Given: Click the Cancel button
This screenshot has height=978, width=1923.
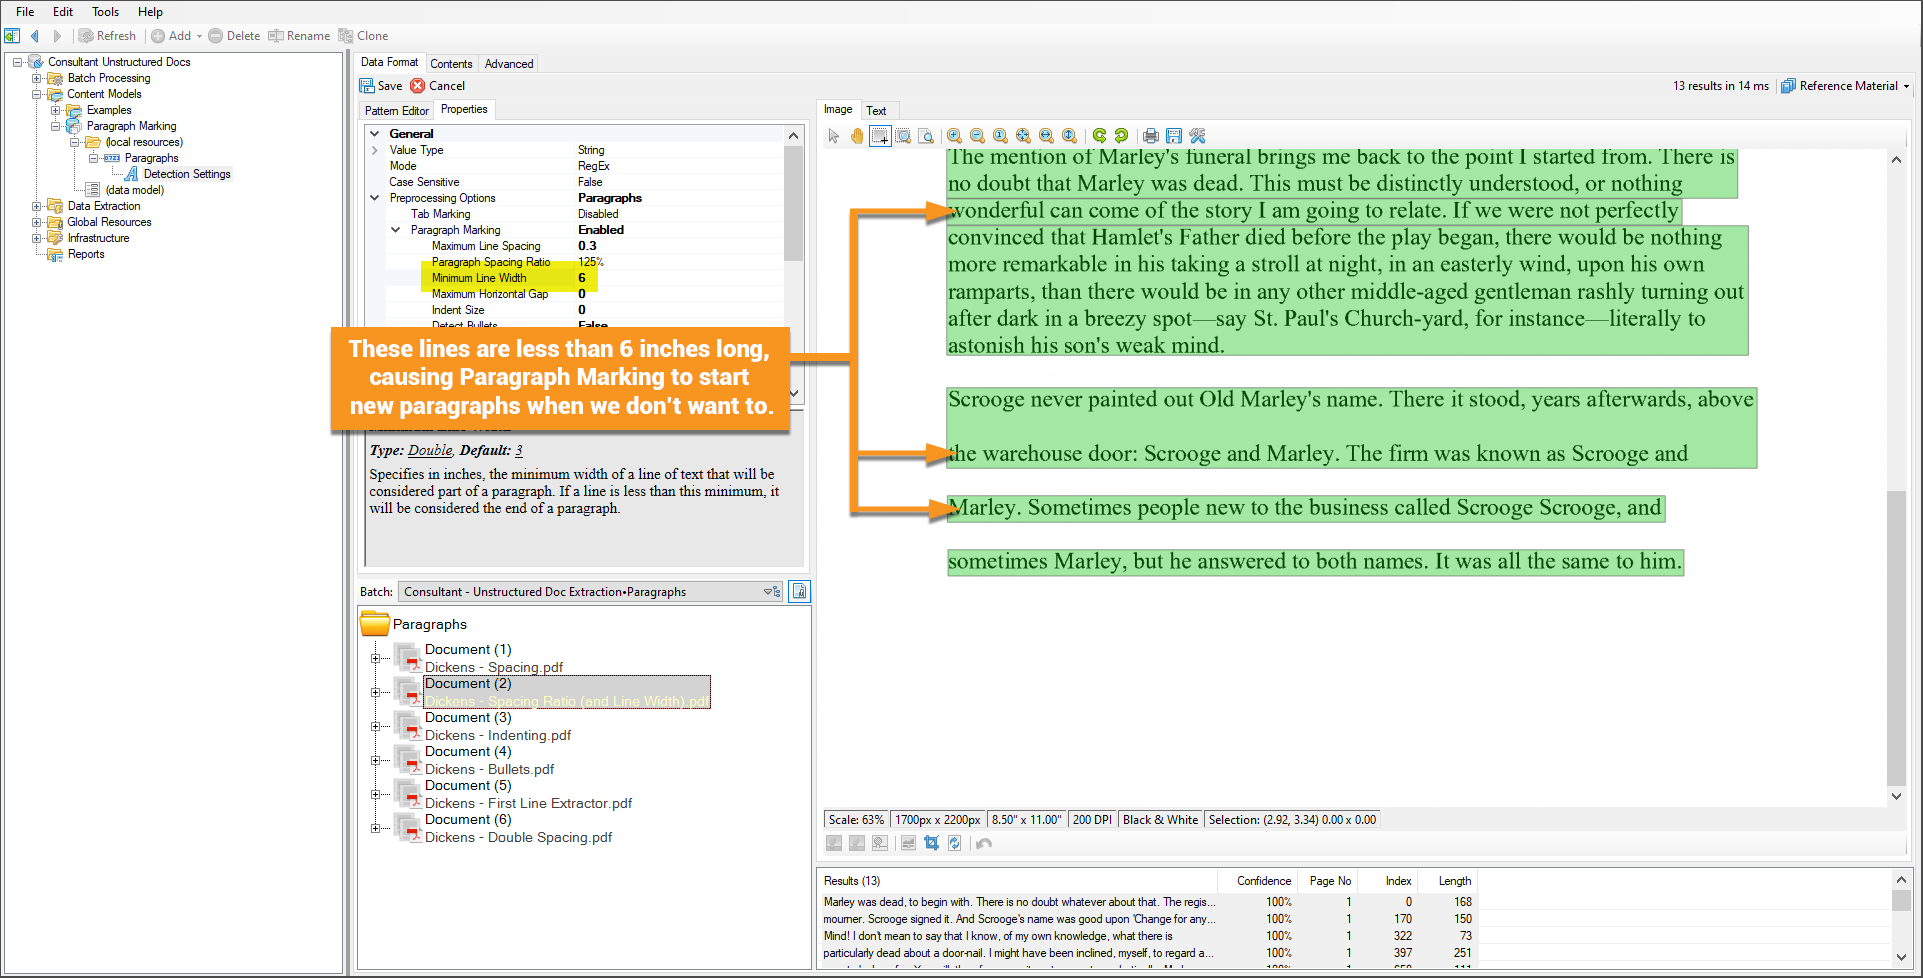Looking at the screenshot, I should (x=438, y=86).
